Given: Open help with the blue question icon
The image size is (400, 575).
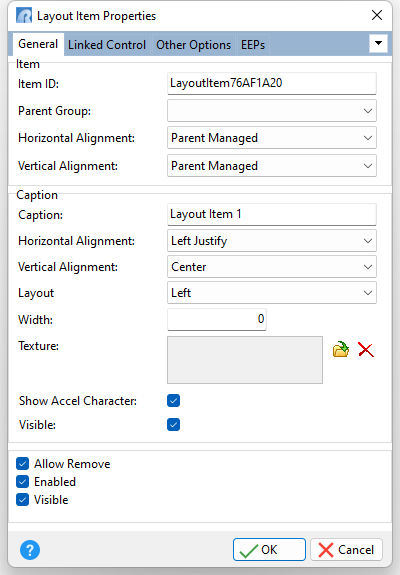Looking at the screenshot, I should click(x=30, y=550).
